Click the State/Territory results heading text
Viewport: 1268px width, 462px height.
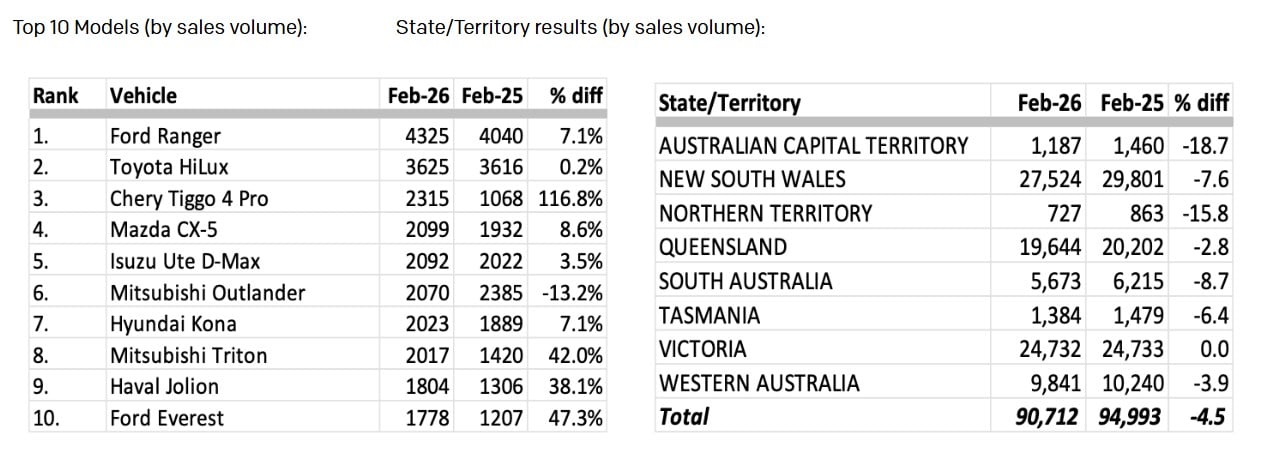click(x=580, y=28)
